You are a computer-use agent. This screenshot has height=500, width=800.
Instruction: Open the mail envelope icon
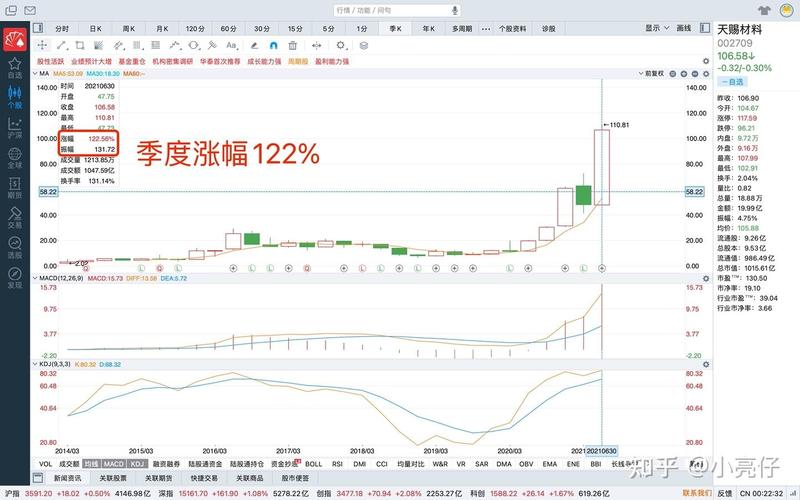tap(30, 10)
